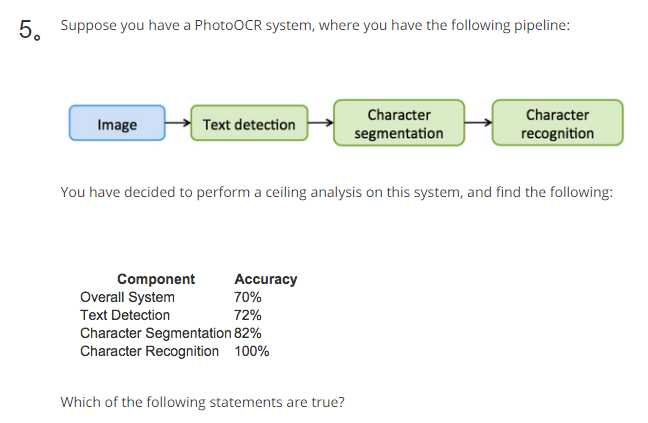Click the 'Suppose you have a PhotoOCR' sentence

click(315, 25)
